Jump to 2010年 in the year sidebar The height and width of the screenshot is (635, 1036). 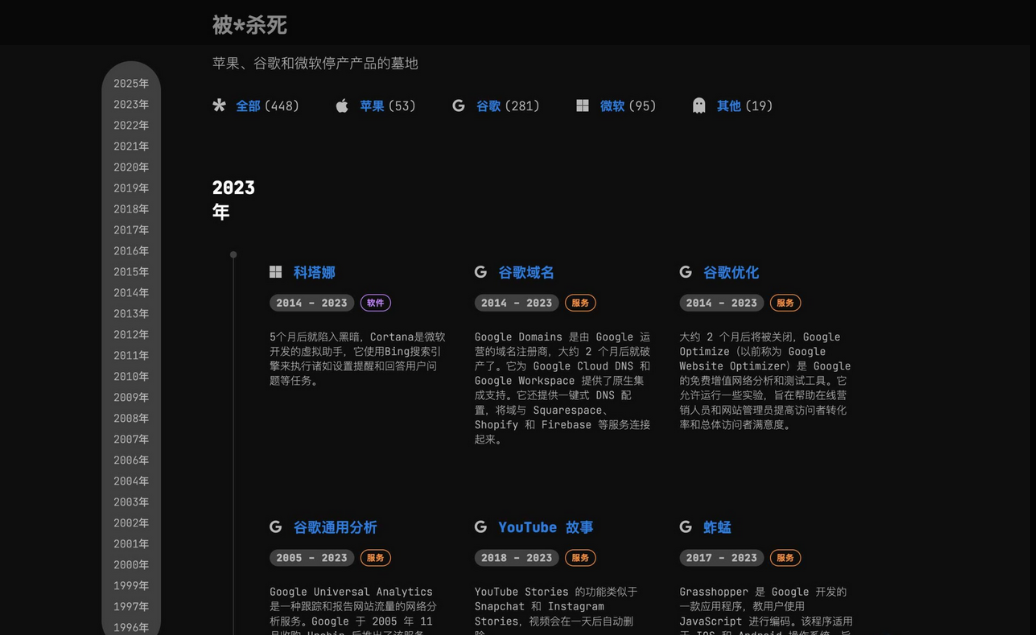pos(131,377)
